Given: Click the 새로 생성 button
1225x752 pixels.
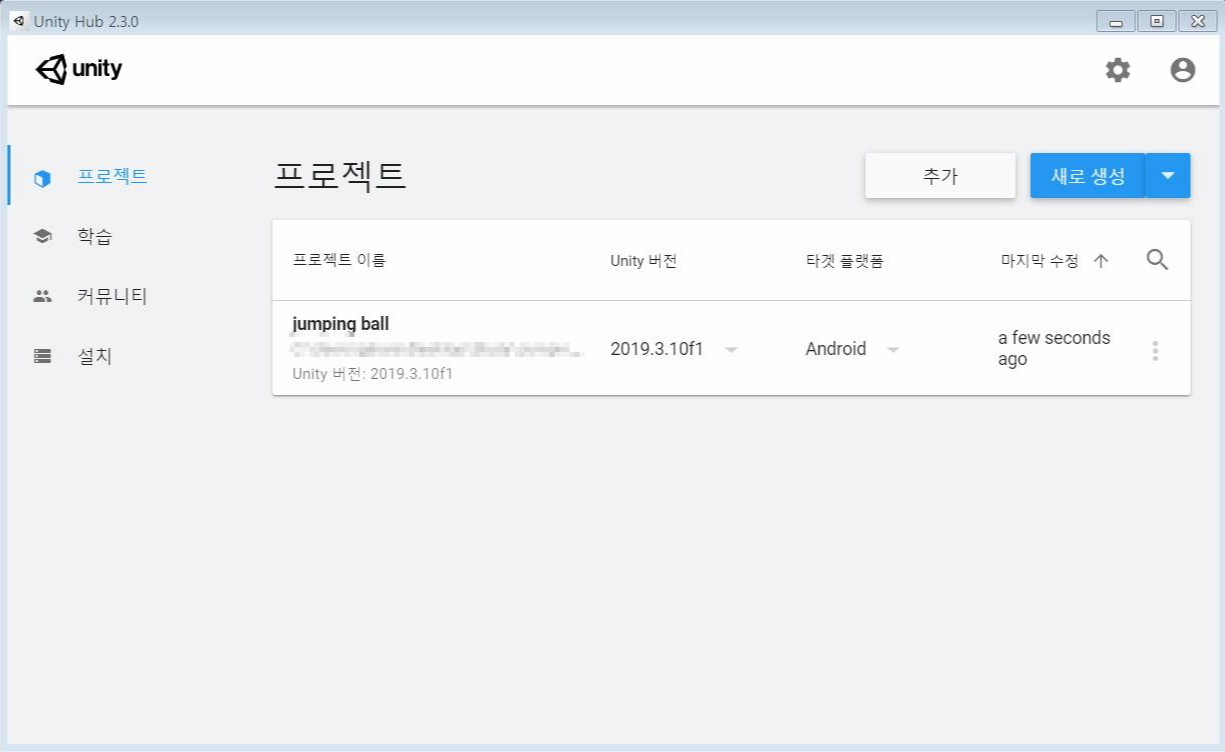Looking at the screenshot, I should (x=1088, y=176).
